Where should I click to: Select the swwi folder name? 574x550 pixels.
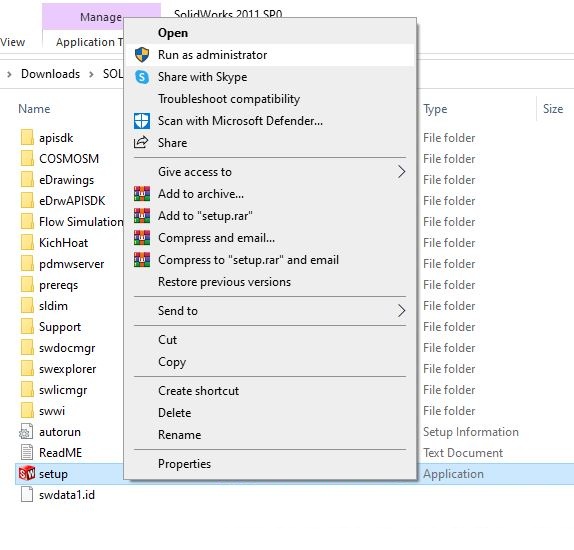click(52, 411)
